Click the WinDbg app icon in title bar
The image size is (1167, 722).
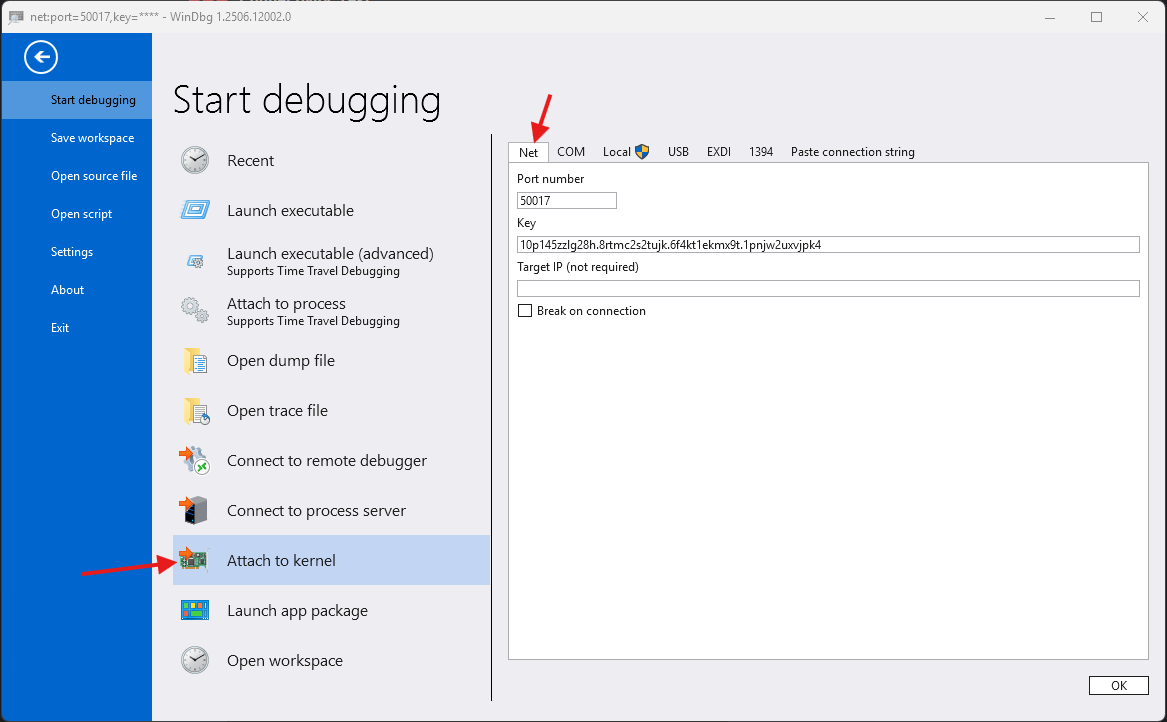tap(16, 17)
